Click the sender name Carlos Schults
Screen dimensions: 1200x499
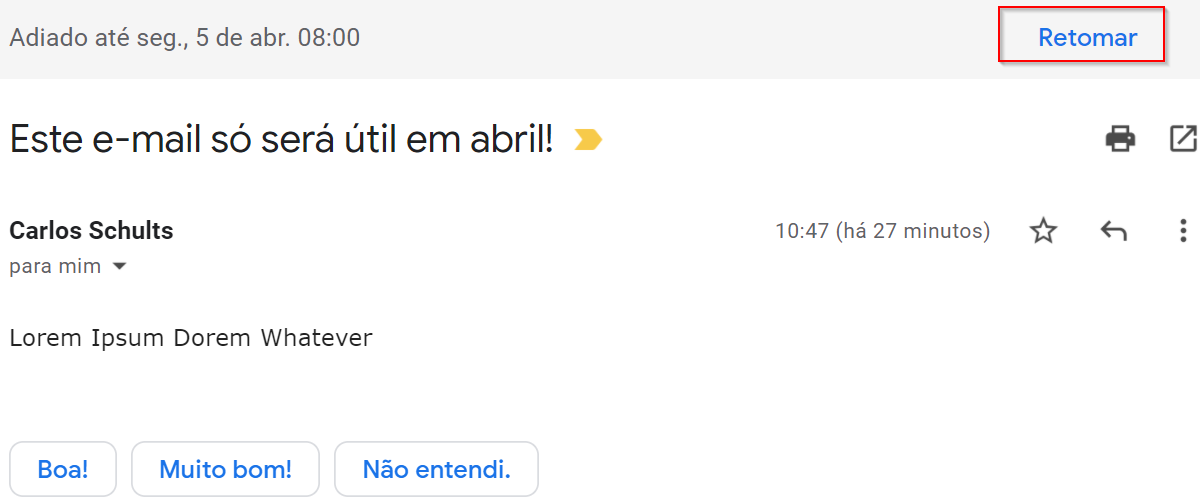(91, 231)
